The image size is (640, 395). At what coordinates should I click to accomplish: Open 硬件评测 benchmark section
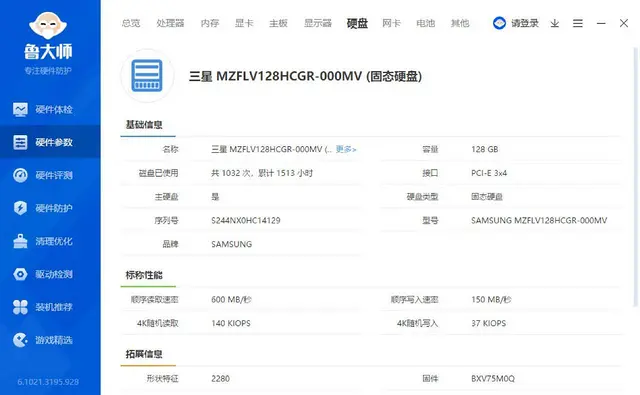pyautogui.click(x=50, y=175)
